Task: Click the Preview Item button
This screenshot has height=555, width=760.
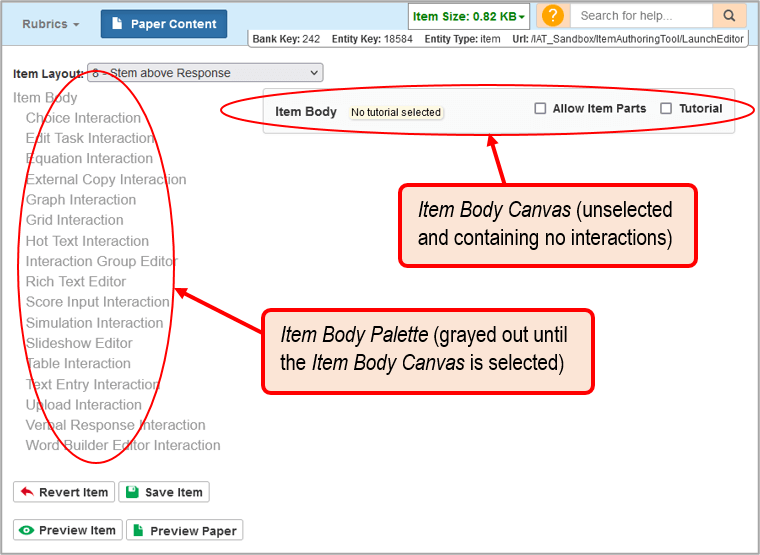Action: [68, 530]
